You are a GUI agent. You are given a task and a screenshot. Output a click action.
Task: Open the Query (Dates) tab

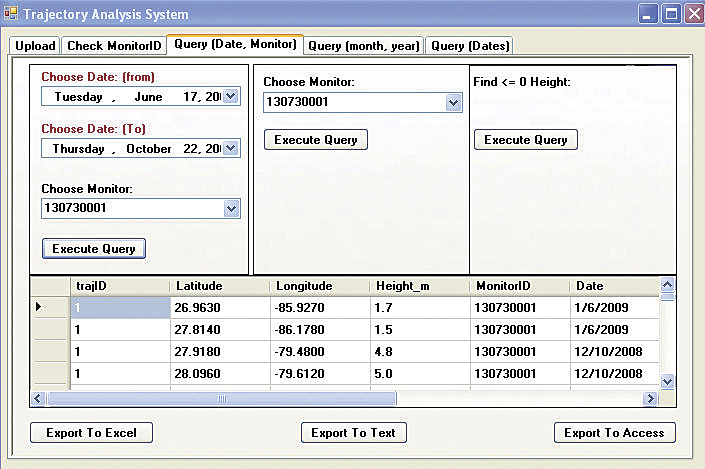(470, 45)
